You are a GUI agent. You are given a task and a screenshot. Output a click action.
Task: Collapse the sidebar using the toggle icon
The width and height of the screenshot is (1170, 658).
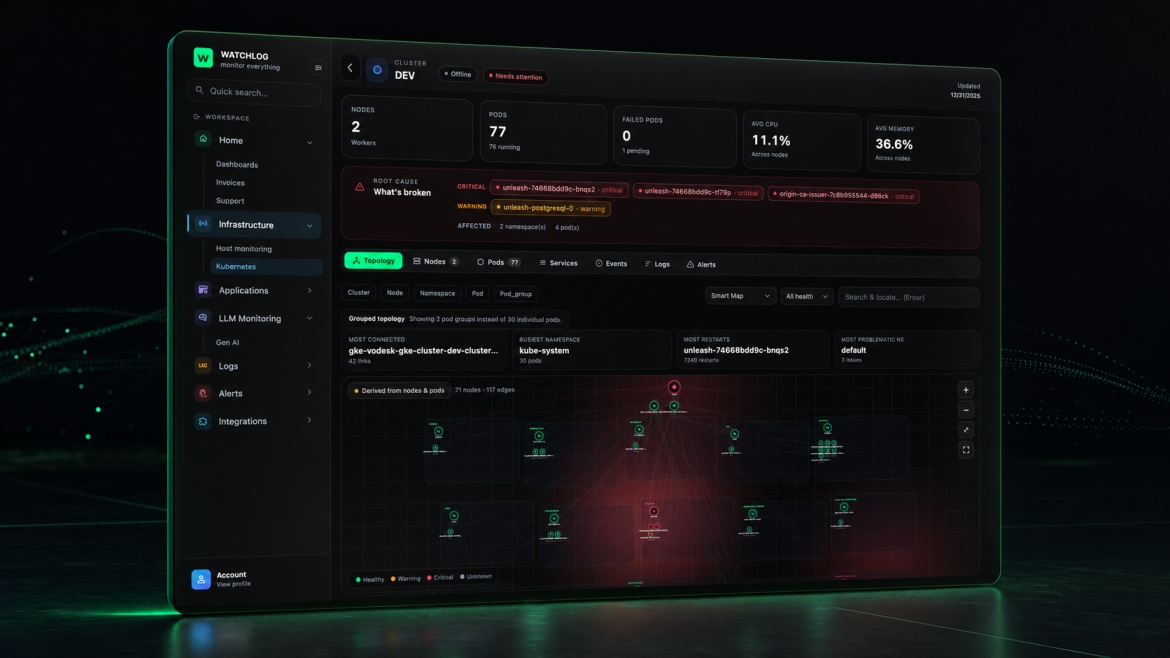pos(319,68)
